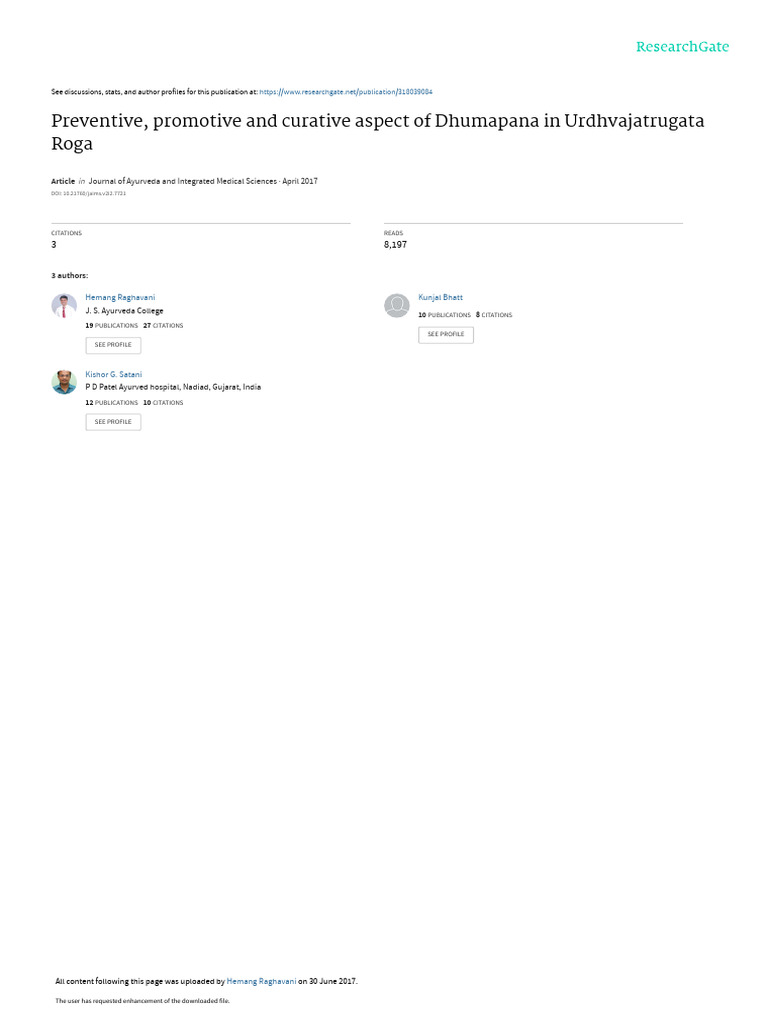Click J. S. Ayurveda College affiliation
Viewport: 768px width, 1024px height.
(124, 311)
